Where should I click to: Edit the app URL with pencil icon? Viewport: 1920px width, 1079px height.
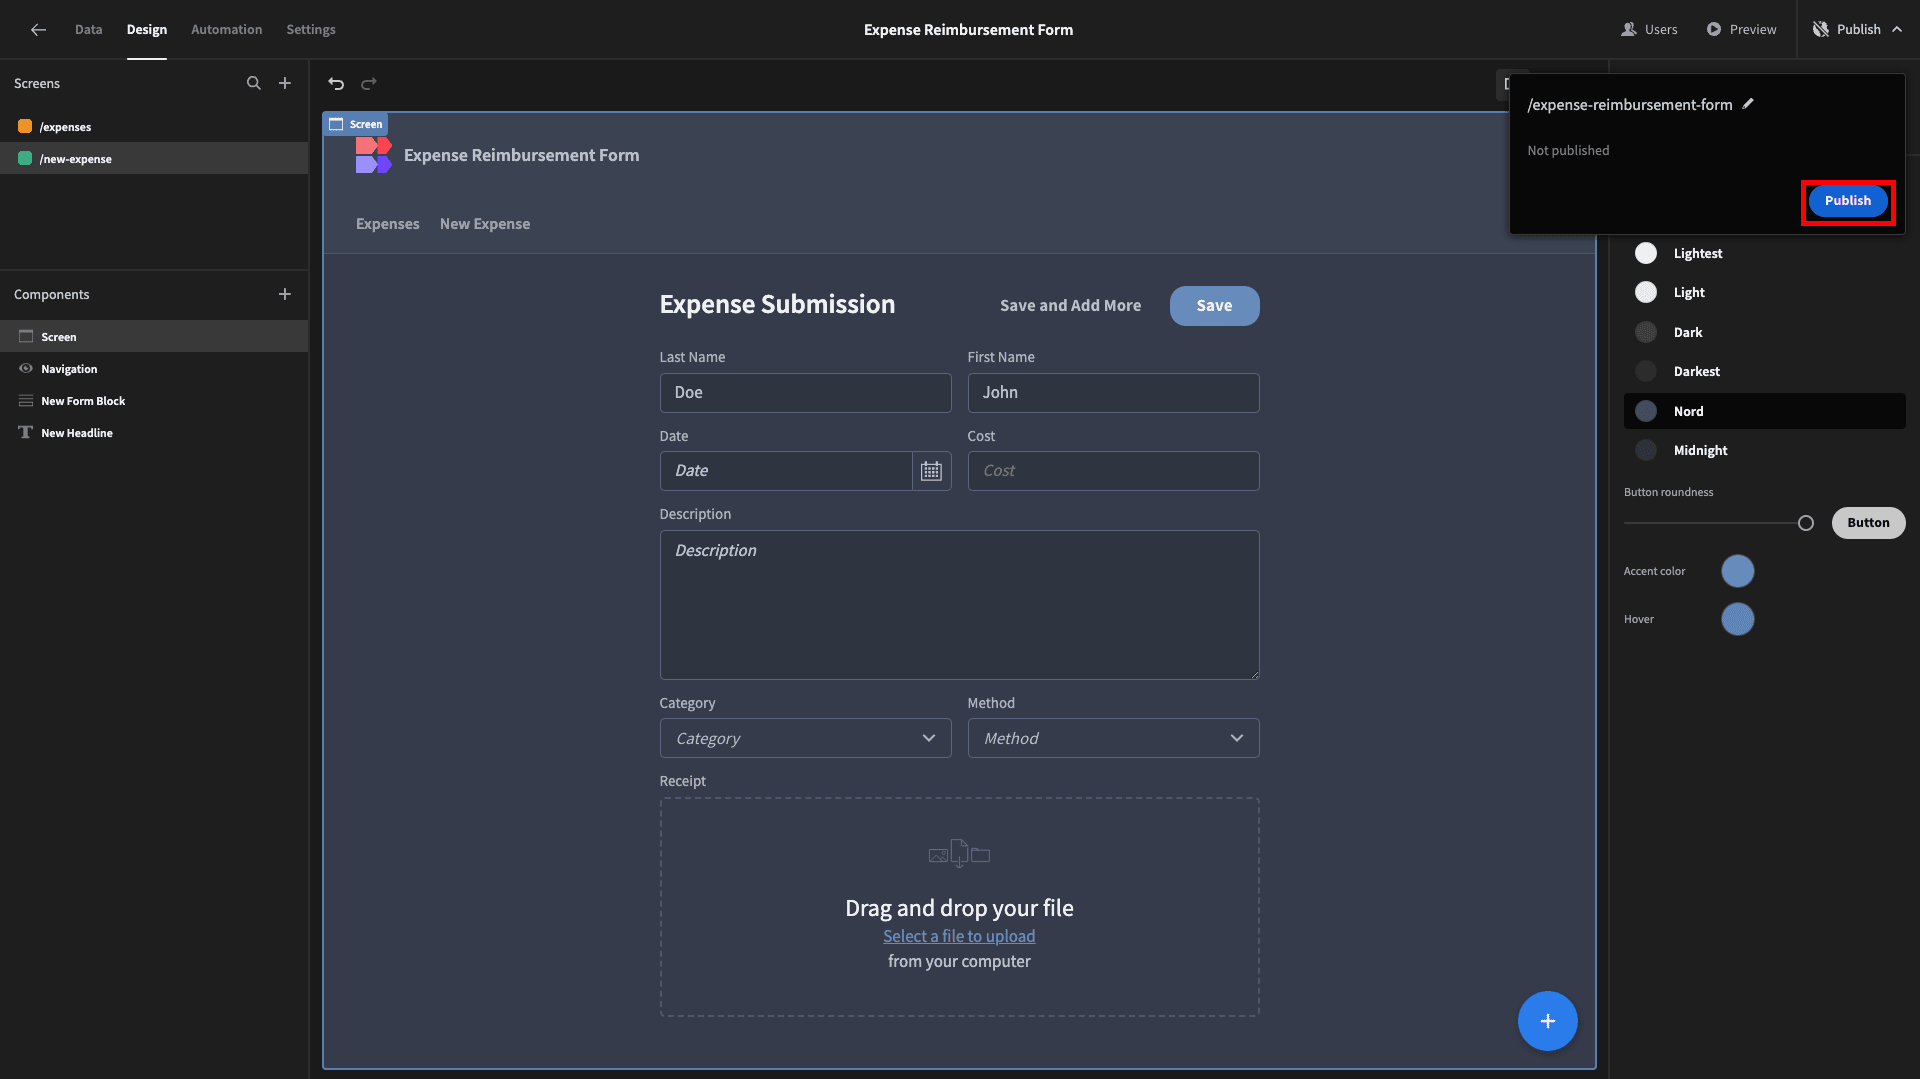pos(1748,104)
